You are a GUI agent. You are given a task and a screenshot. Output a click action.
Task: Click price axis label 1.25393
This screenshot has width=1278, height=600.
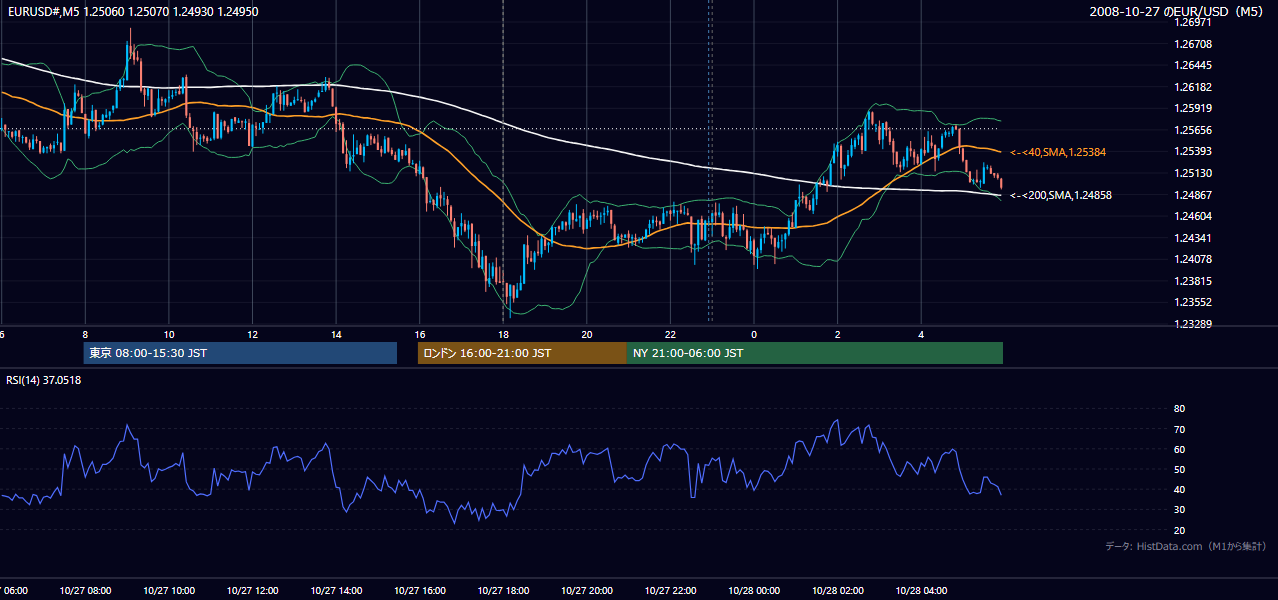1192,151
